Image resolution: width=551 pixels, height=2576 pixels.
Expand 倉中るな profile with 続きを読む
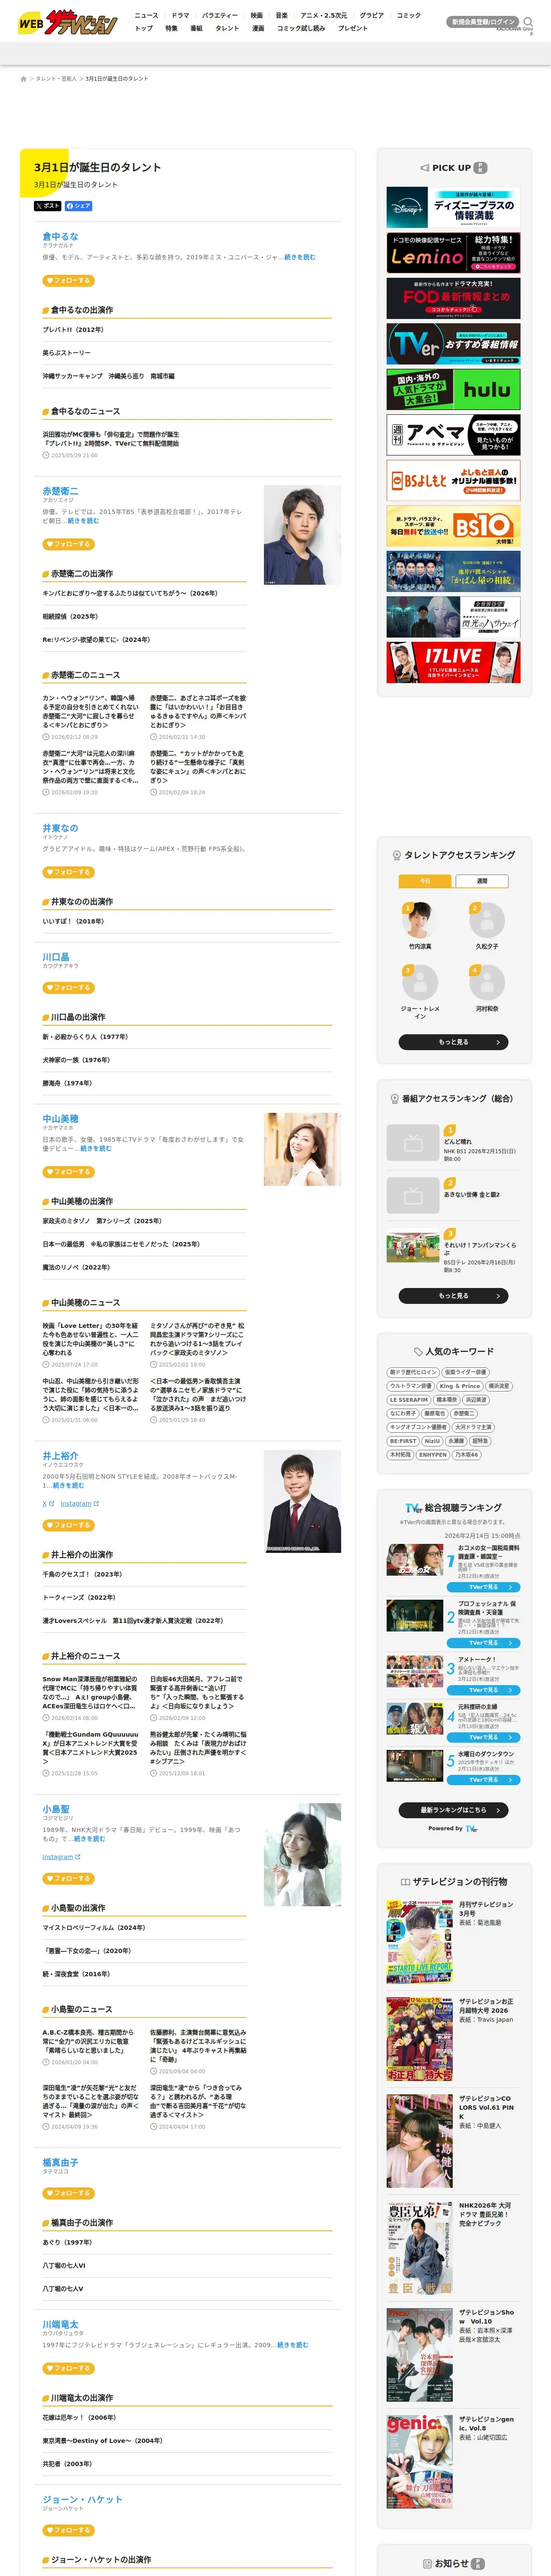click(299, 257)
